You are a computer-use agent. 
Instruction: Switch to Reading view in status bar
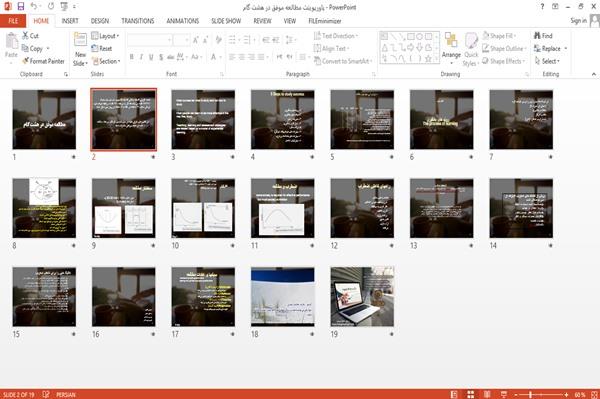click(487, 394)
